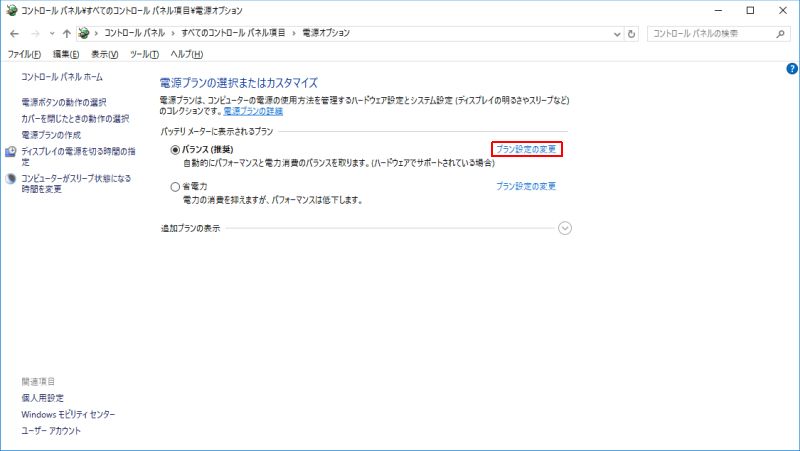Select the 省電力 power plan radio button
800x451 pixels.
pos(176,186)
